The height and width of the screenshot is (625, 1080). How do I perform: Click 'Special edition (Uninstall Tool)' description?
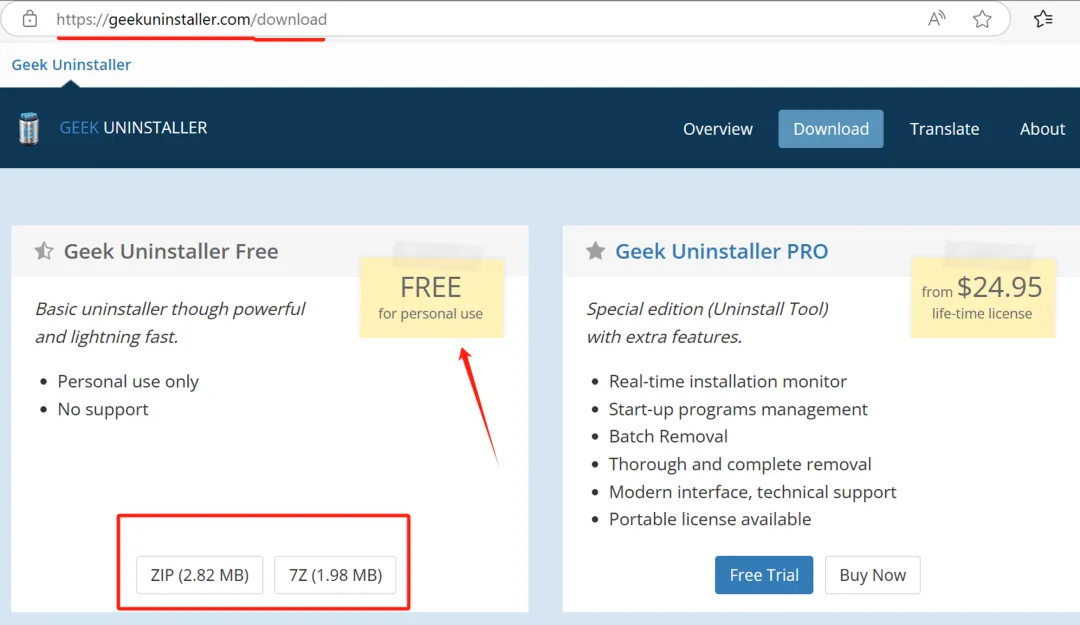pos(707,309)
